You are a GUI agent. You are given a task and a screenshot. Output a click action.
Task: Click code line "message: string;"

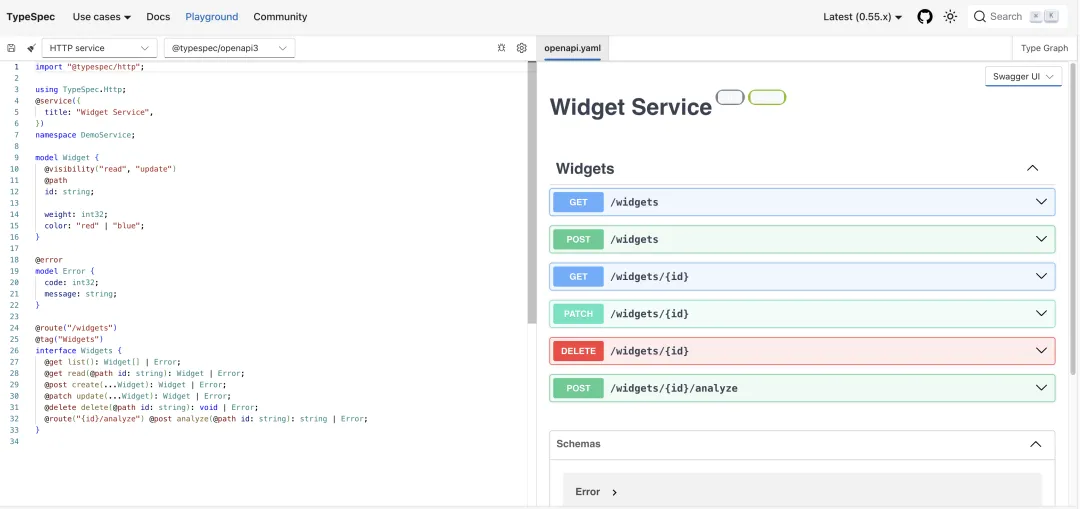(x=81, y=294)
